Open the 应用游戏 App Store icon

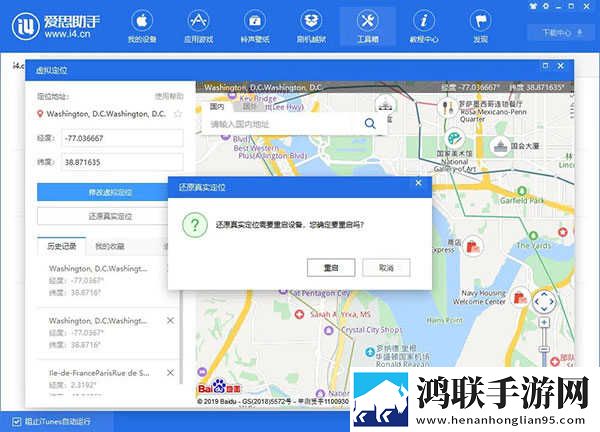(198, 21)
